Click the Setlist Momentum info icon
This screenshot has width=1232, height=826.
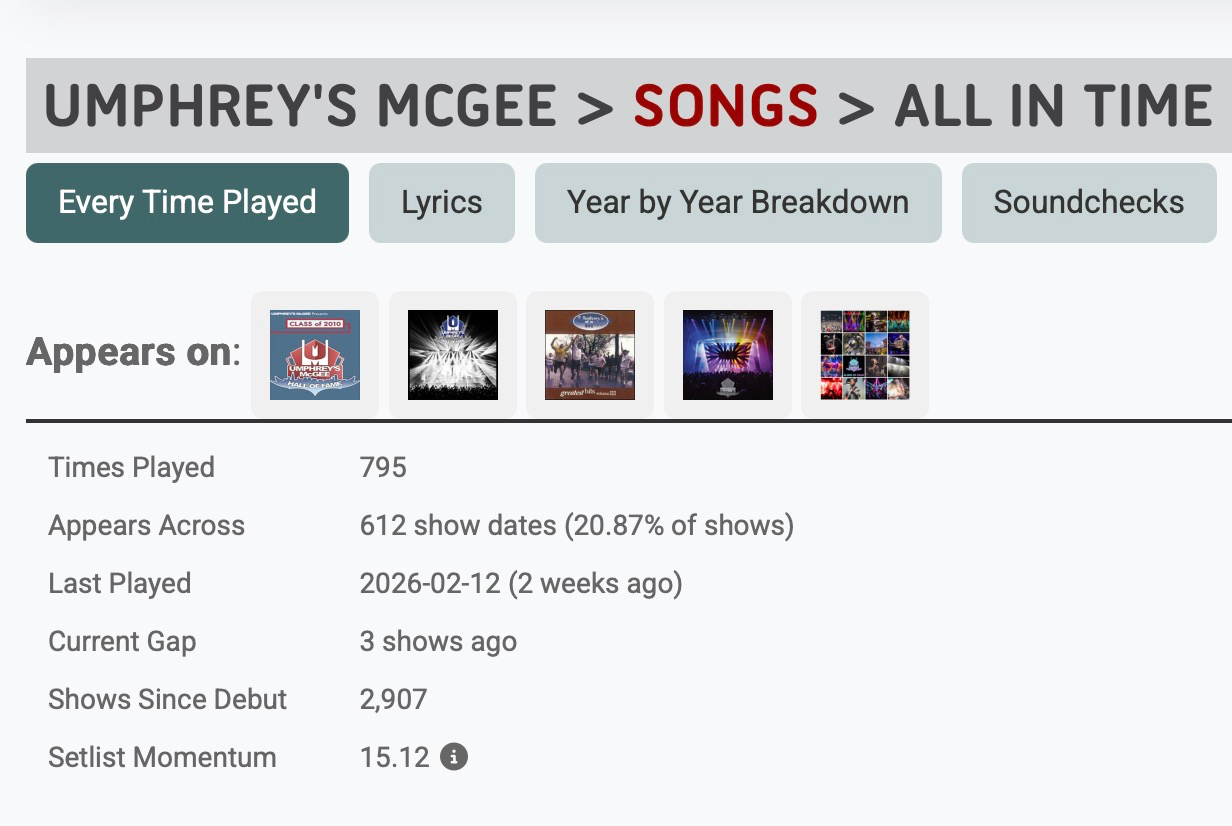[454, 757]
